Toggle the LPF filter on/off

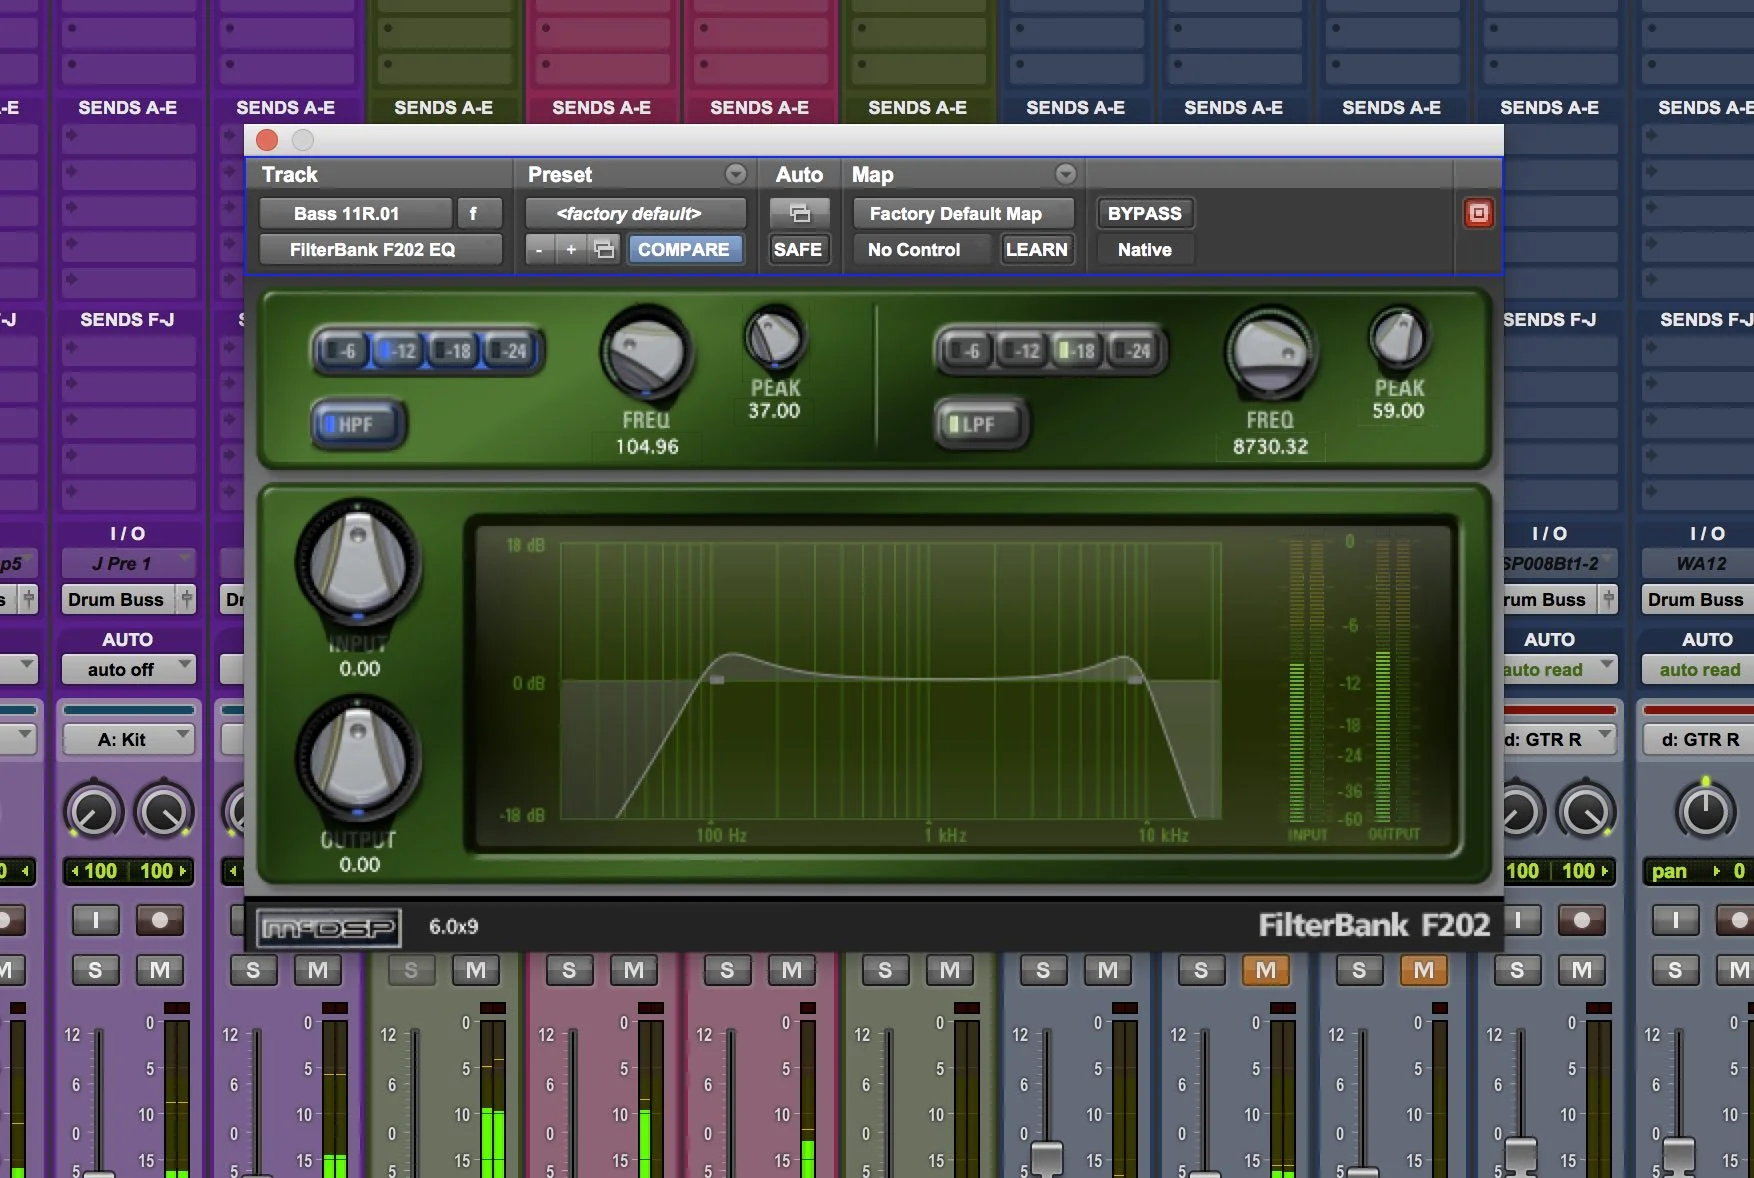pyautogui.click(x=981, y=424)
